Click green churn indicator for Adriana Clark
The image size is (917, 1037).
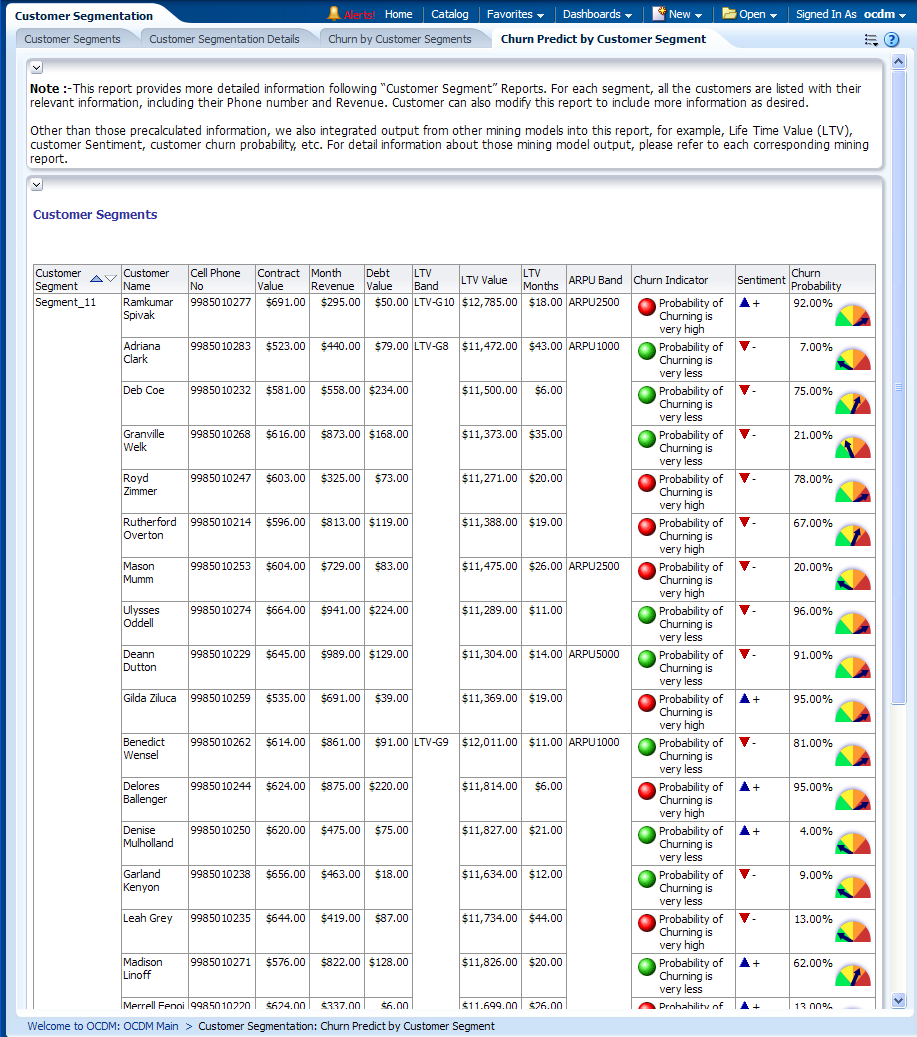coord(646,351)
